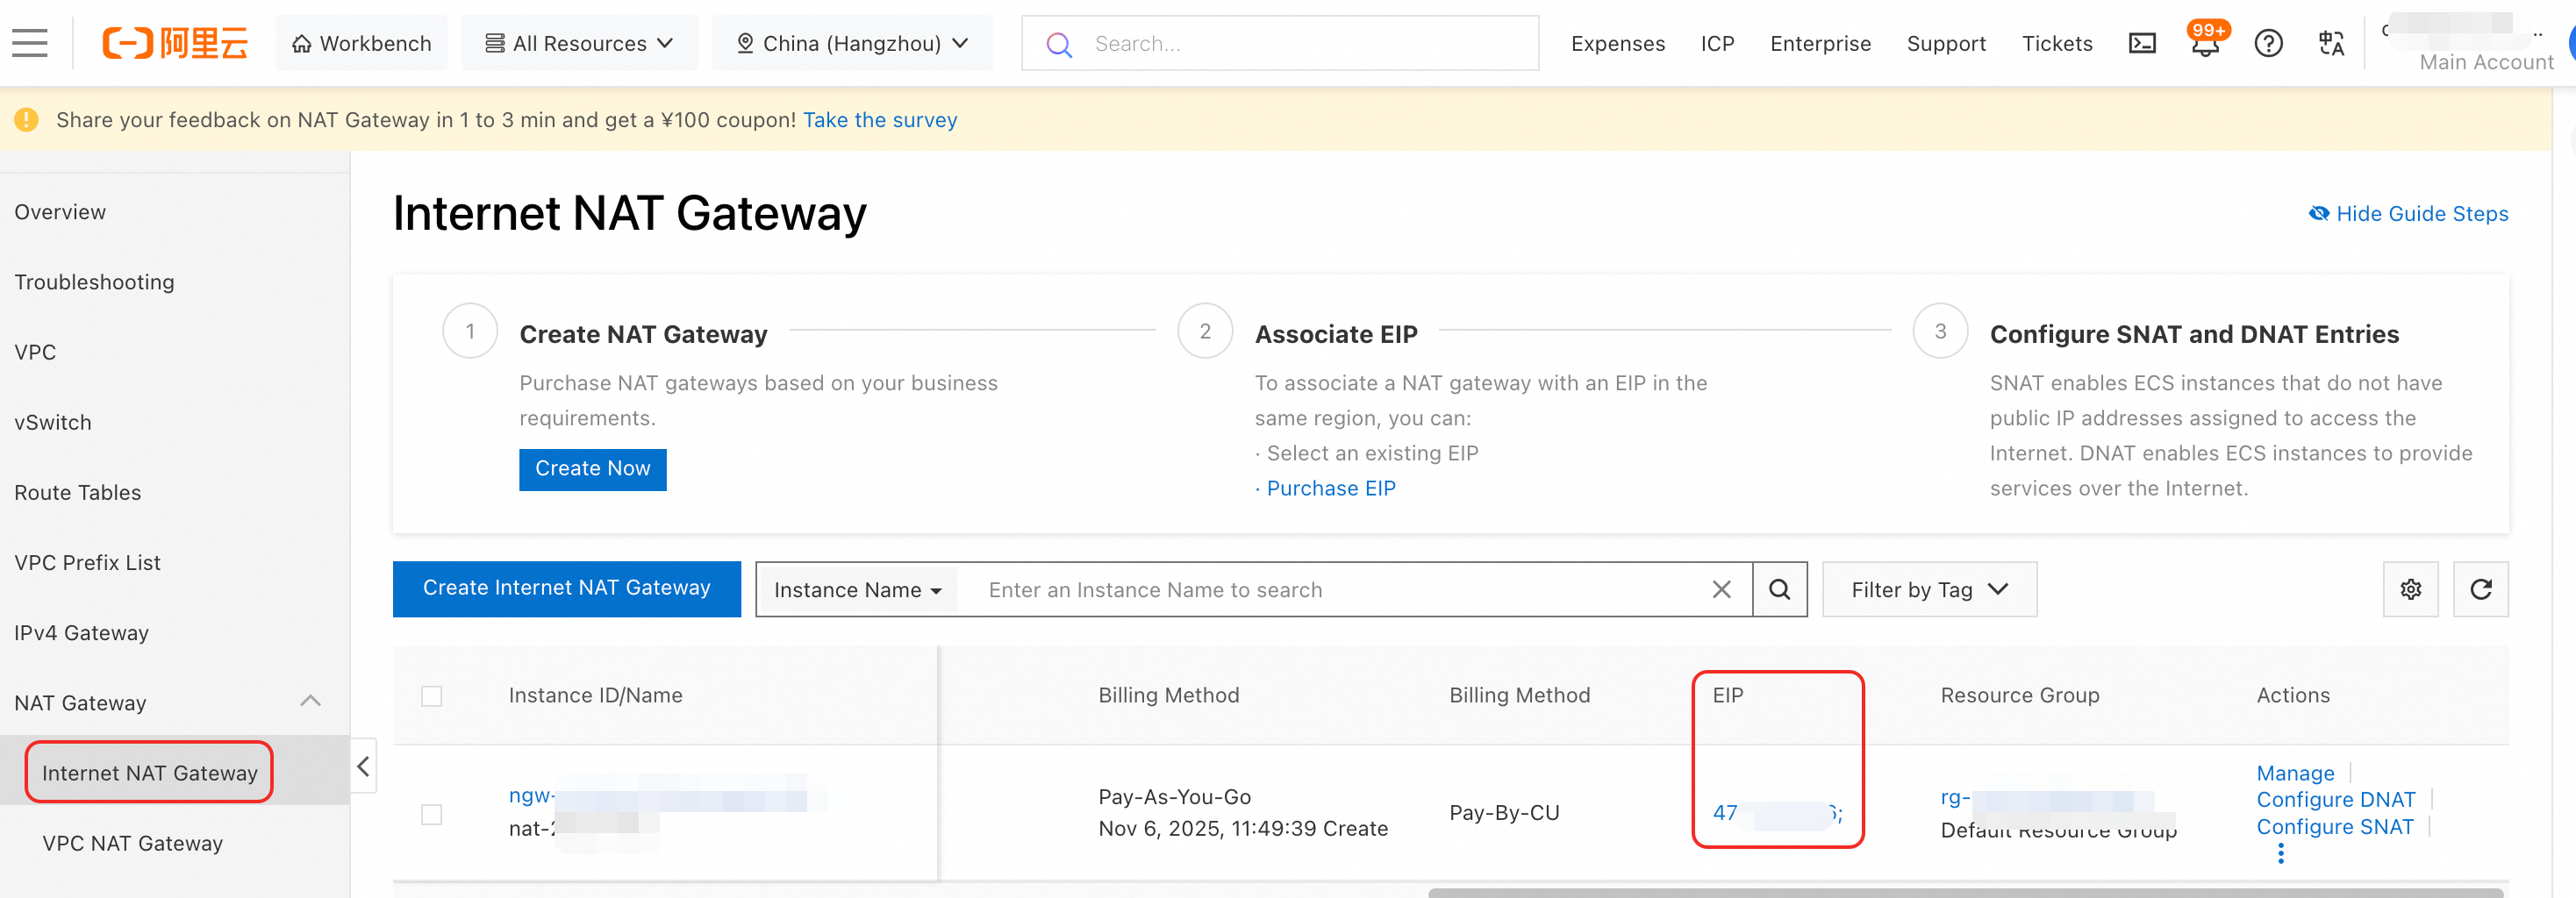
Task: Open the language switch icon
Action: click(x=2331, y=43)
